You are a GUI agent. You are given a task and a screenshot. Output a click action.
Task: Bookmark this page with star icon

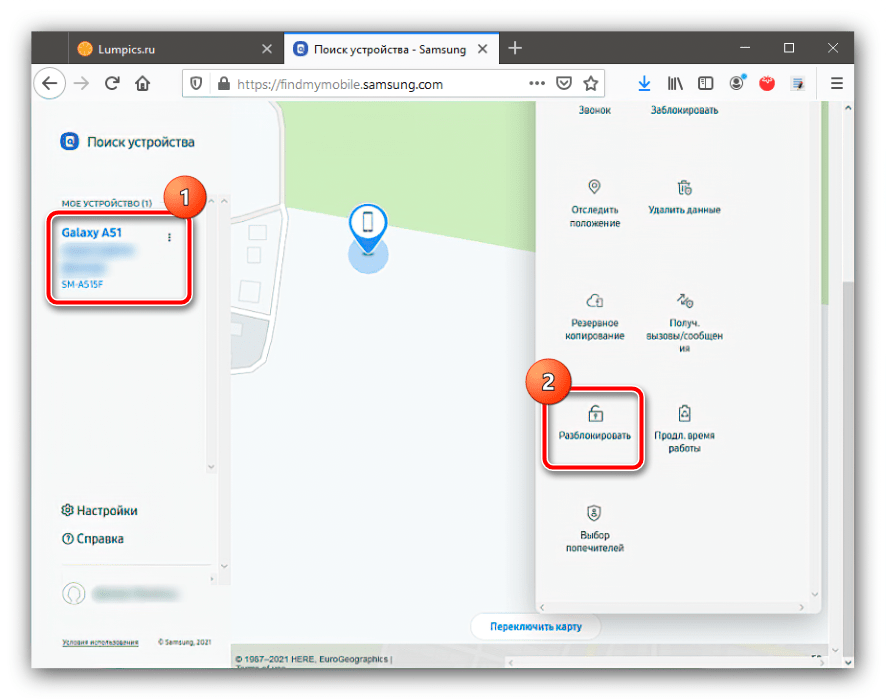(591, 84)
